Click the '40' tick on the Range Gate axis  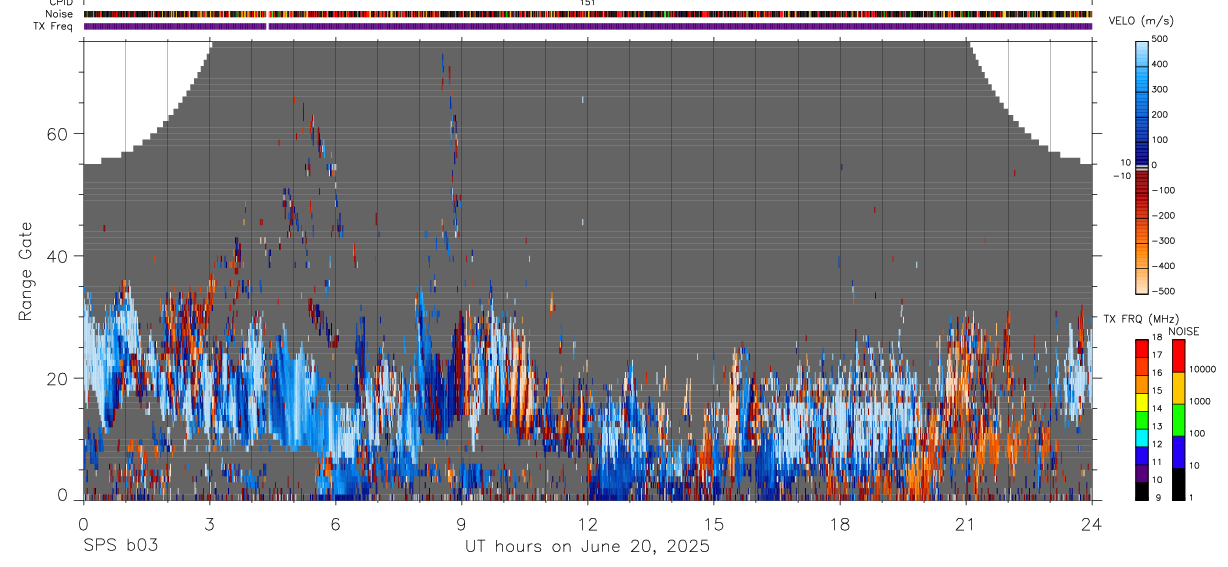pyautogui.click(x=58, y=256)
